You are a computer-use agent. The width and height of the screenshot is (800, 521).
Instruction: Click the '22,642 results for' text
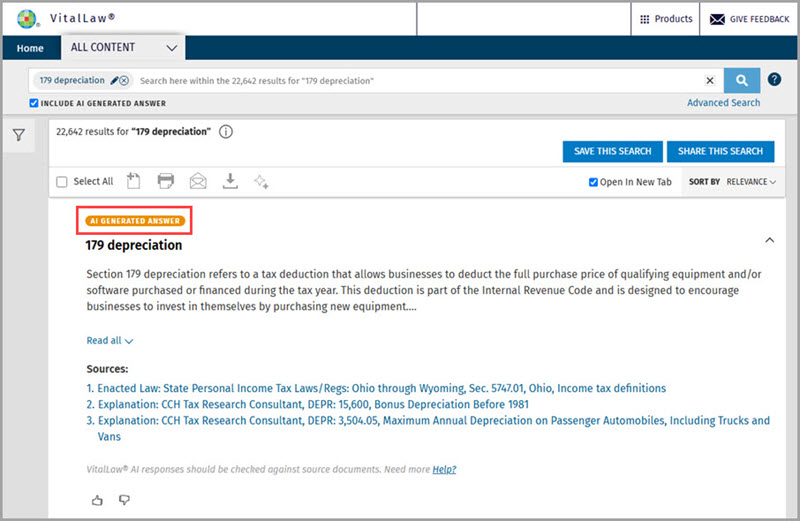[x=92, y=132]
